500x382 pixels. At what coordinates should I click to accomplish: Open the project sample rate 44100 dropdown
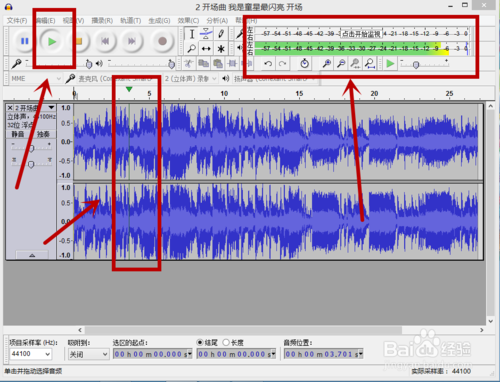pyautogui.click(x=31, y=354)
